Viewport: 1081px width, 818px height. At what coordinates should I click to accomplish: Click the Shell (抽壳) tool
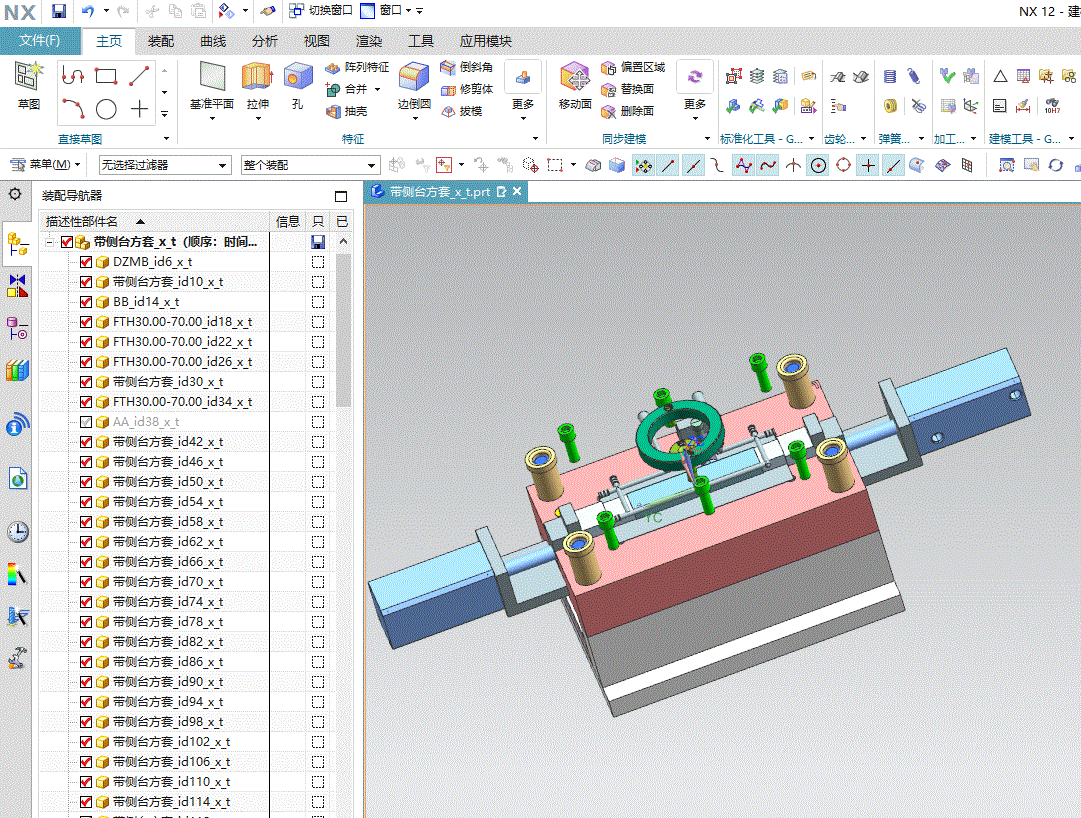click(x=347, y=111)
